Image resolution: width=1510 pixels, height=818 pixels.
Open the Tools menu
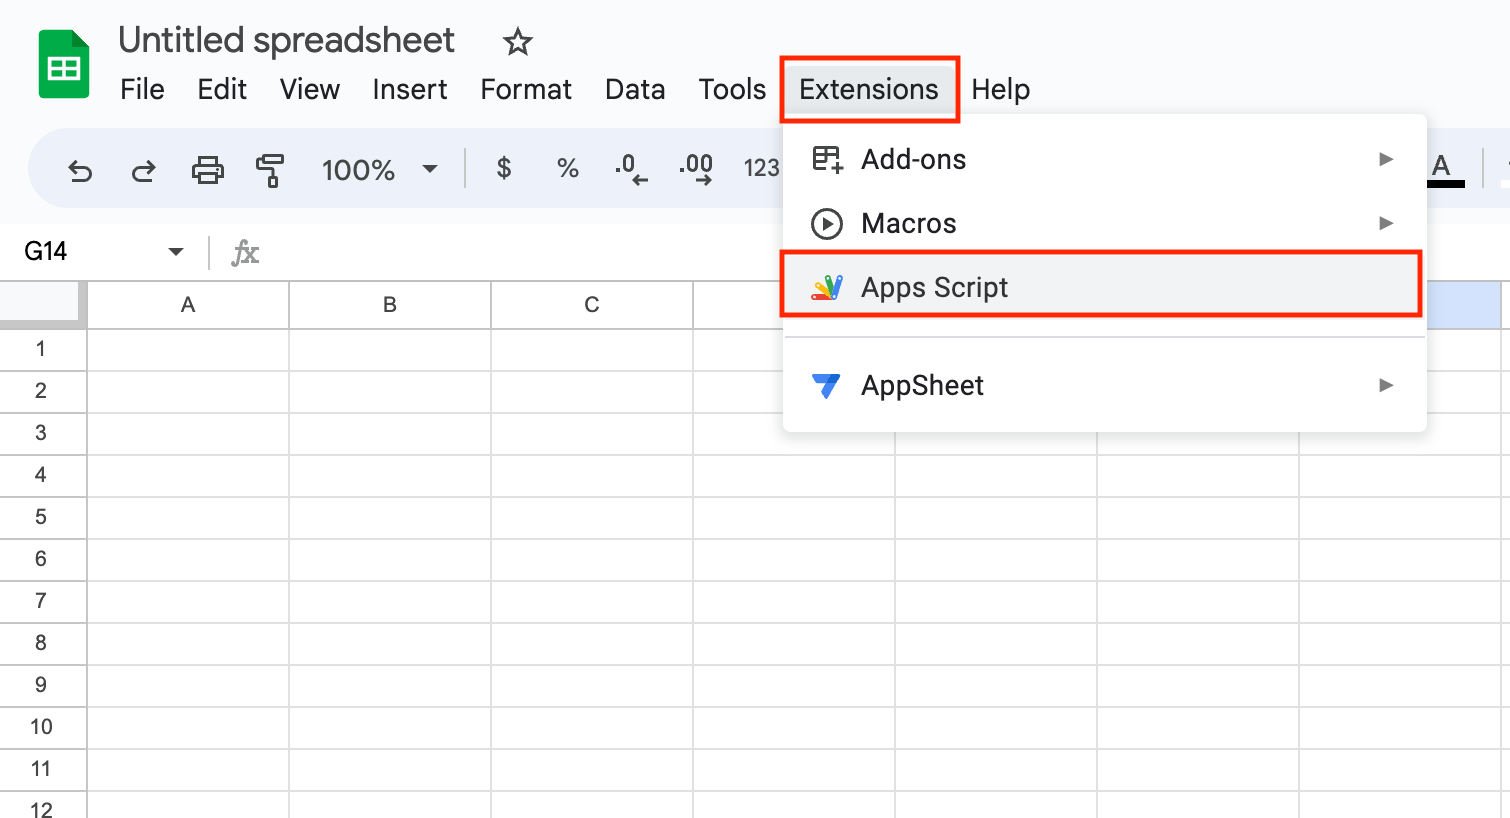click(x=732, y=90)
